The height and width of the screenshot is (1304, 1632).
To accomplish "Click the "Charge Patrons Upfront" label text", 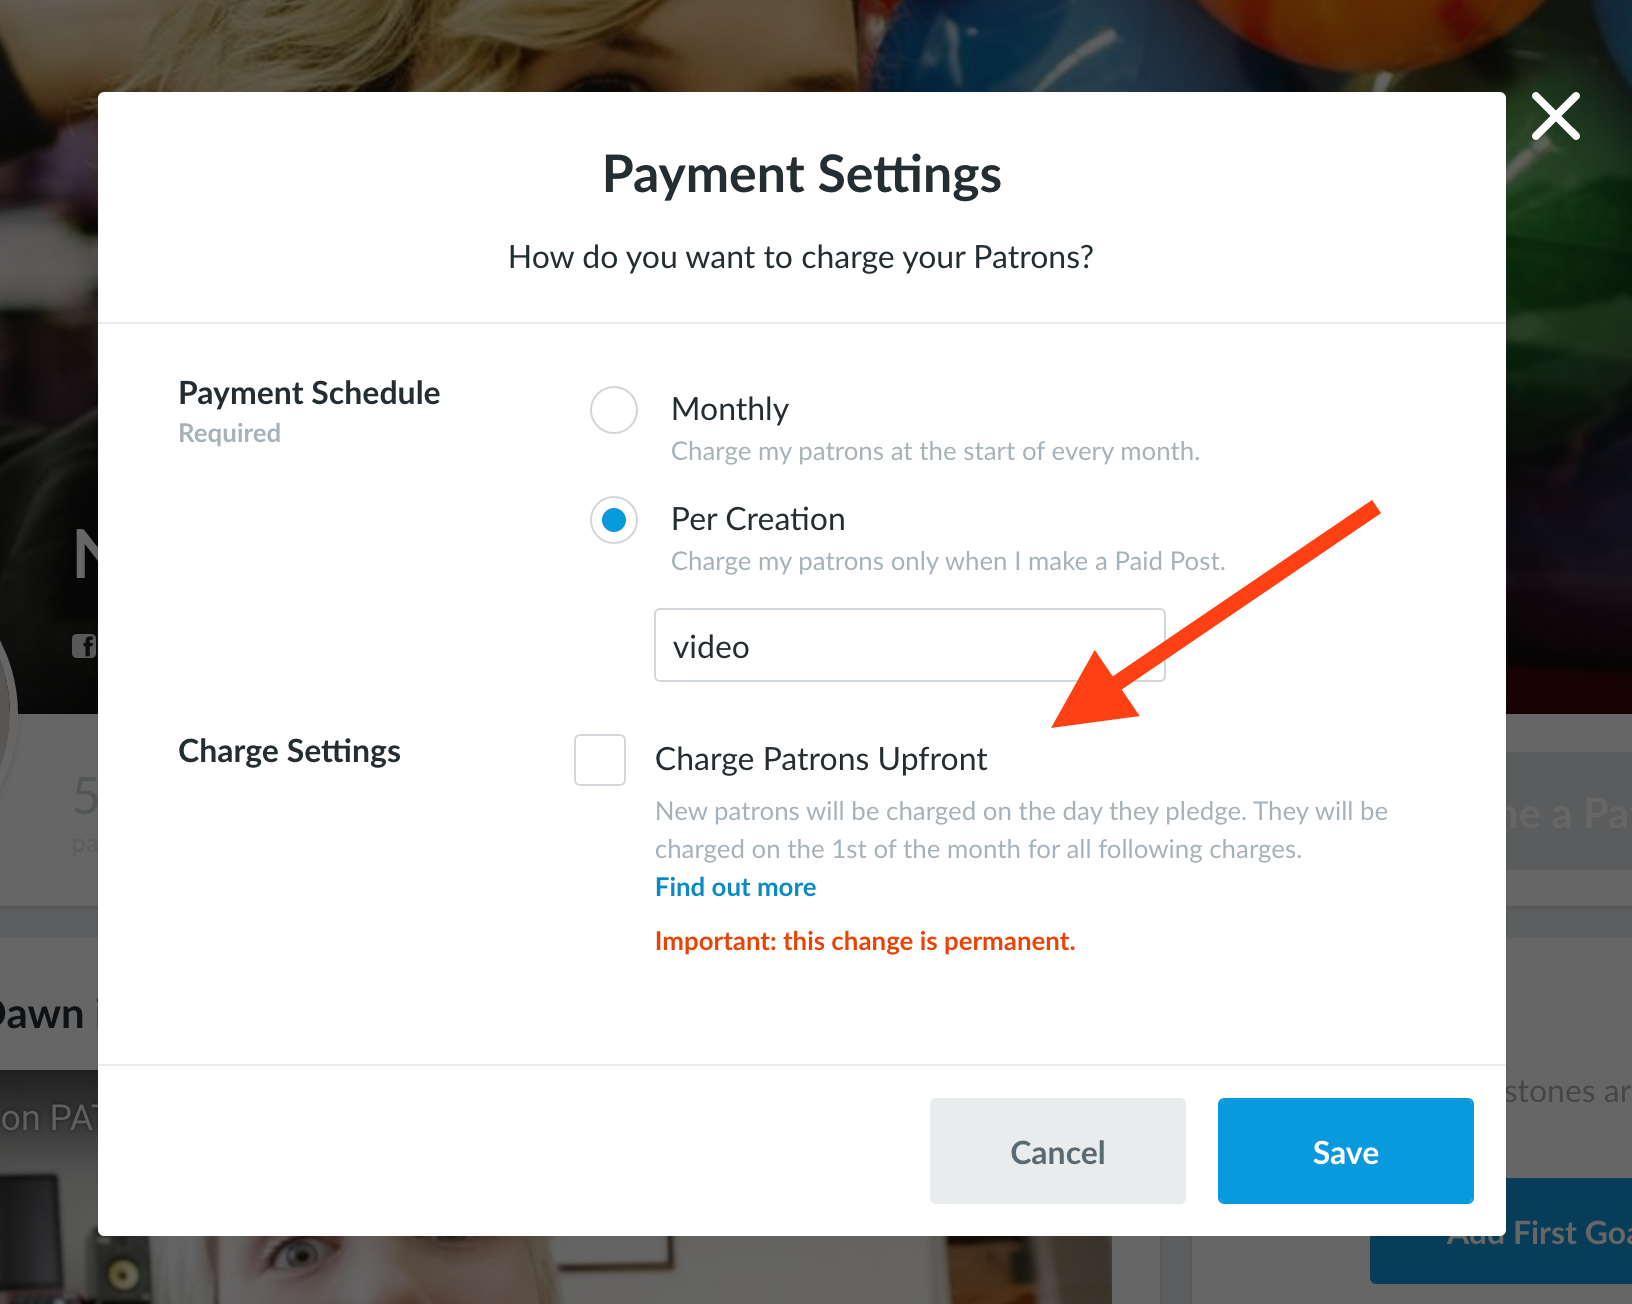I will coord(821,759).
